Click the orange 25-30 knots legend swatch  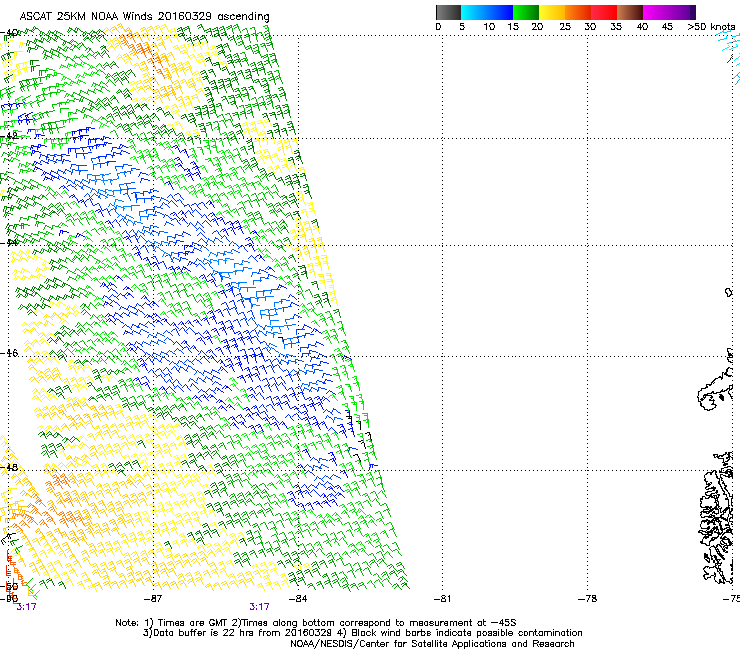coord(578,12)
